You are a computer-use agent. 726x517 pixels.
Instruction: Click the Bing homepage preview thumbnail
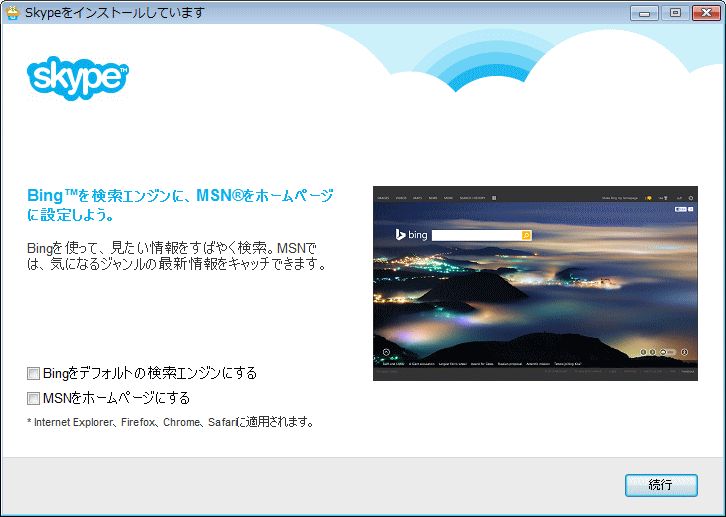535,283
